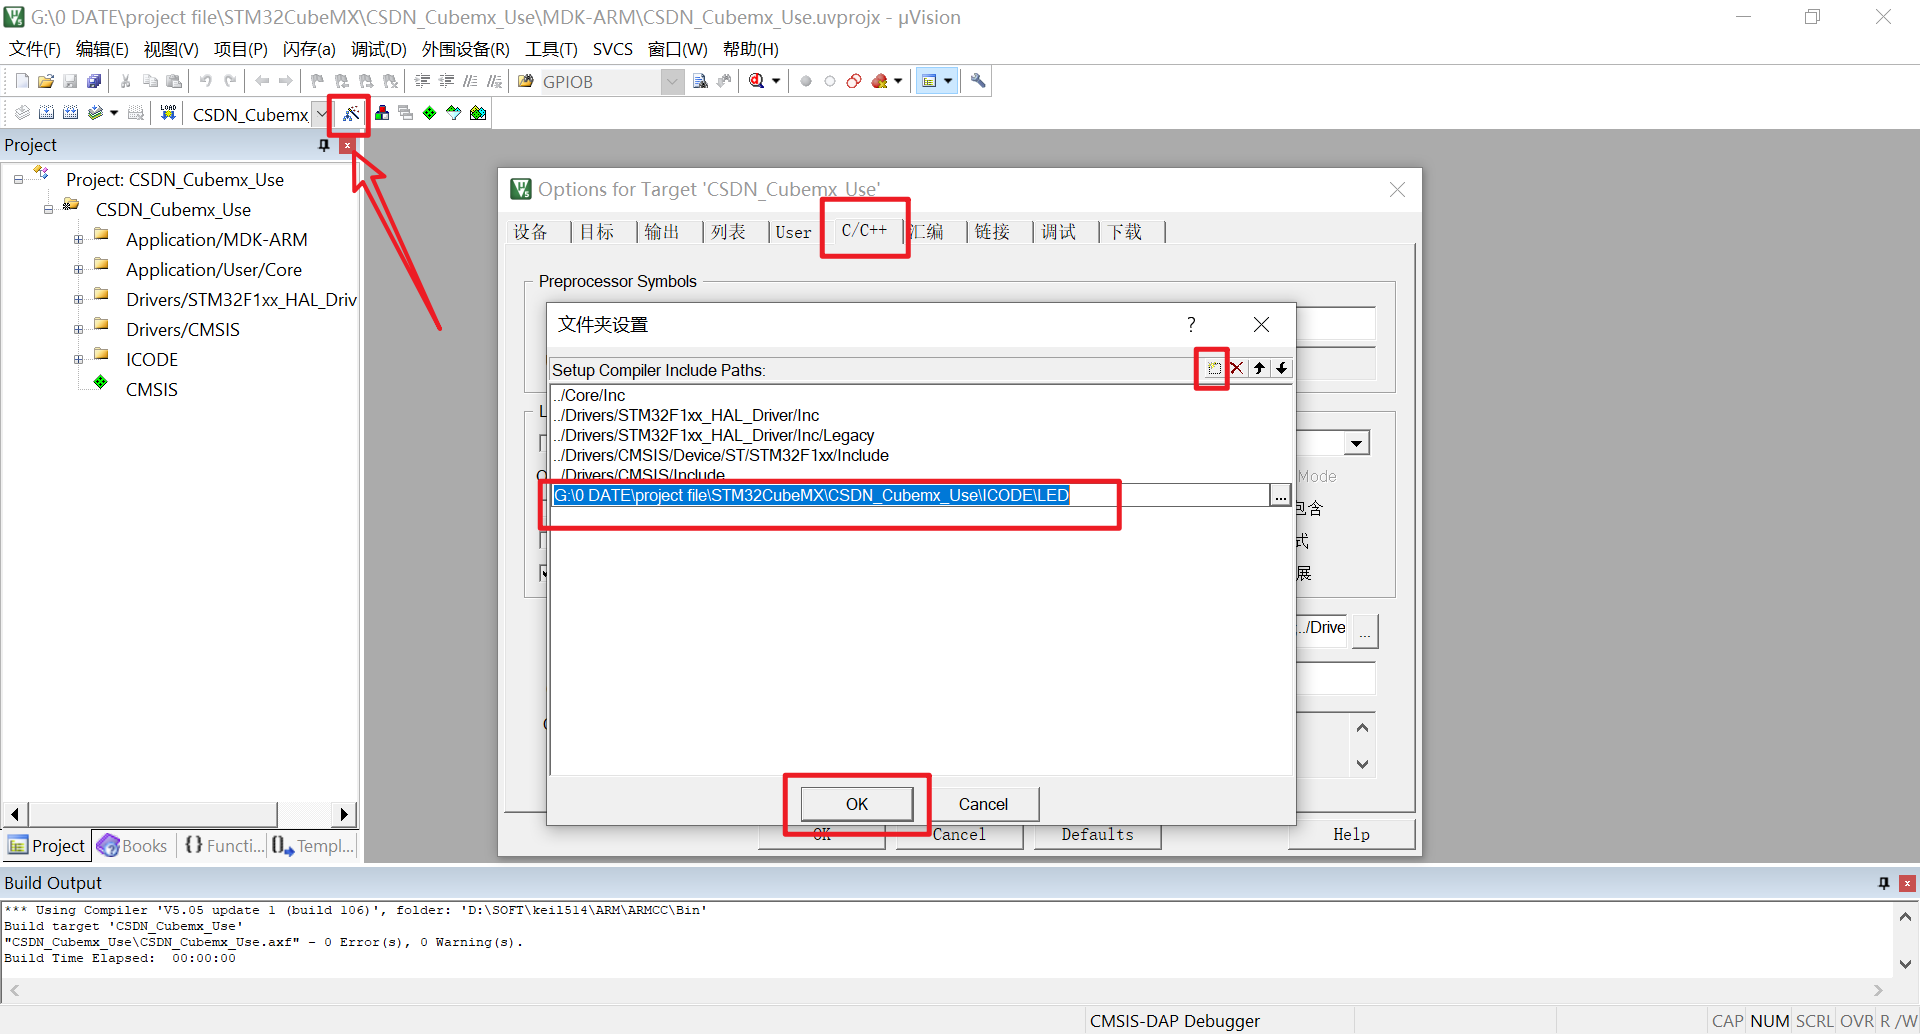Download to flash with the LOAD icon
The image size is (1920, 1034).
pyautogui.click(x=168, y=113)
